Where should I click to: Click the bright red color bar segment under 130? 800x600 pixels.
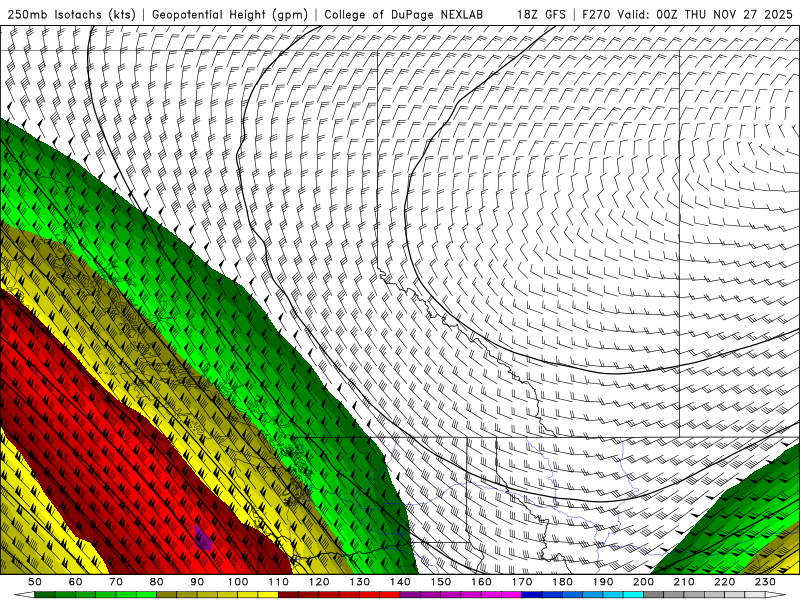[x=370, y=595]
